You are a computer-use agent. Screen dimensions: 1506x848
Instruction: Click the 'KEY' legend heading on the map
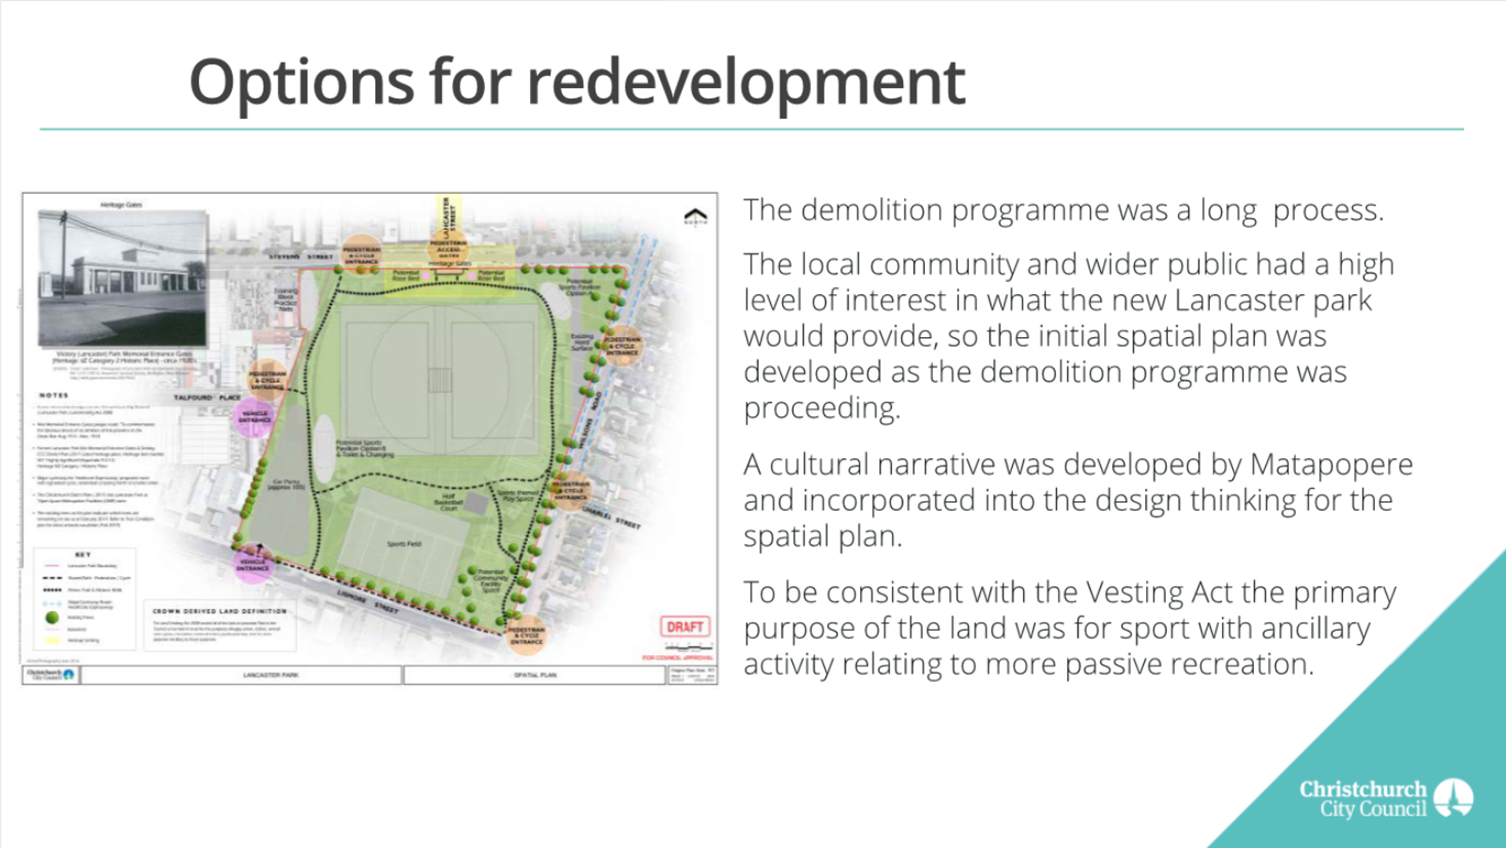point(83,554)
